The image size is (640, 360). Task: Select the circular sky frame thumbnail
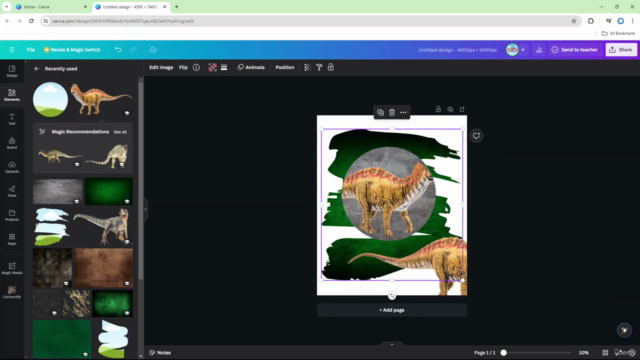[x=51, y=100]
